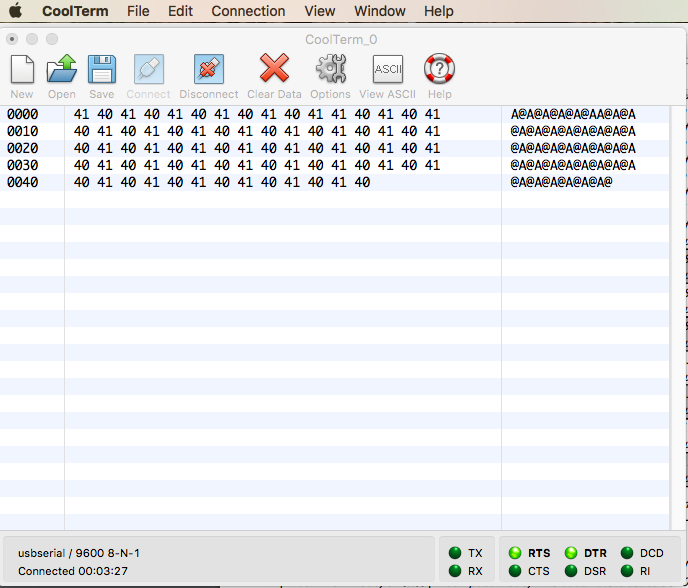Open the Edit menu
Screen dimensions: 688x588
pos(180,11)
